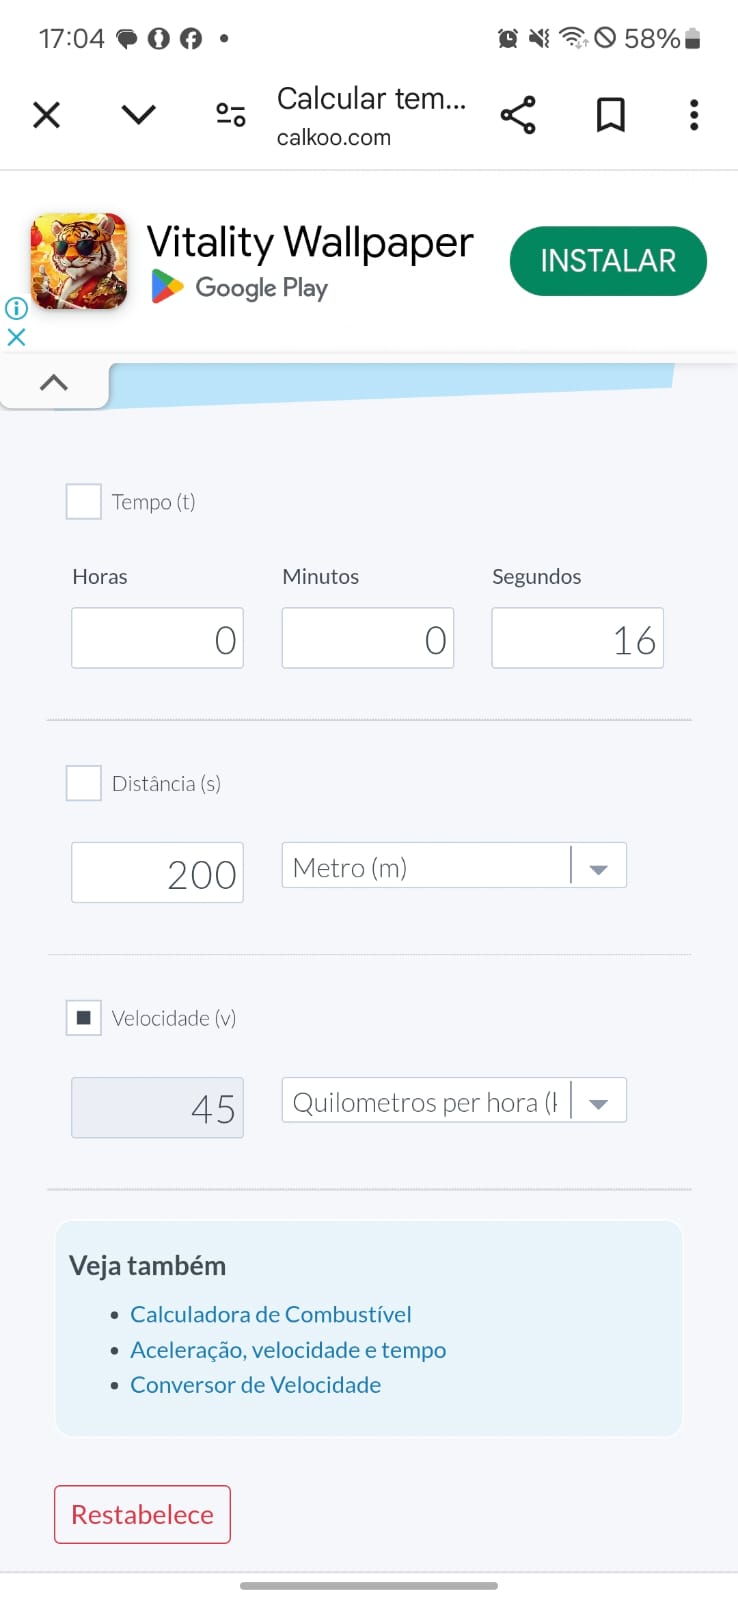
Task: Check the Distância (s) checkbox
Action: click(x=83, y=783)
